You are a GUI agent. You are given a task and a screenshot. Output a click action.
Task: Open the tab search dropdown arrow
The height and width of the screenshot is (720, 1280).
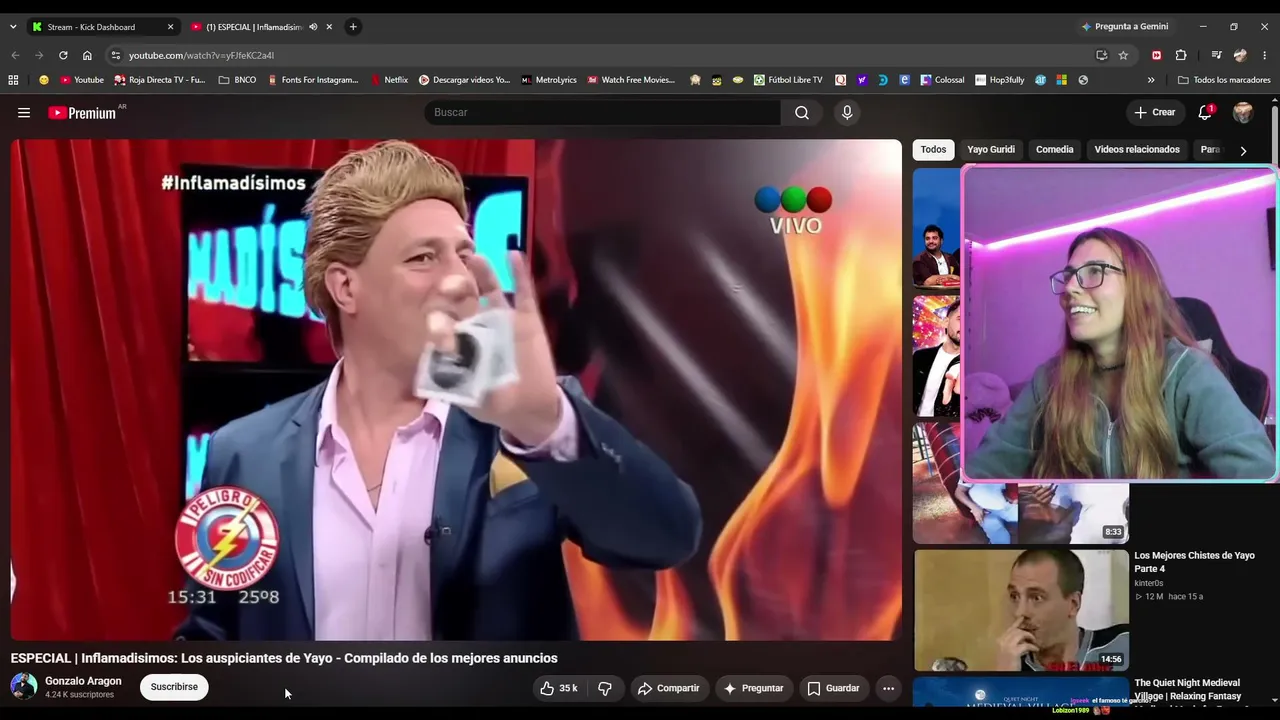coord(13,27)
